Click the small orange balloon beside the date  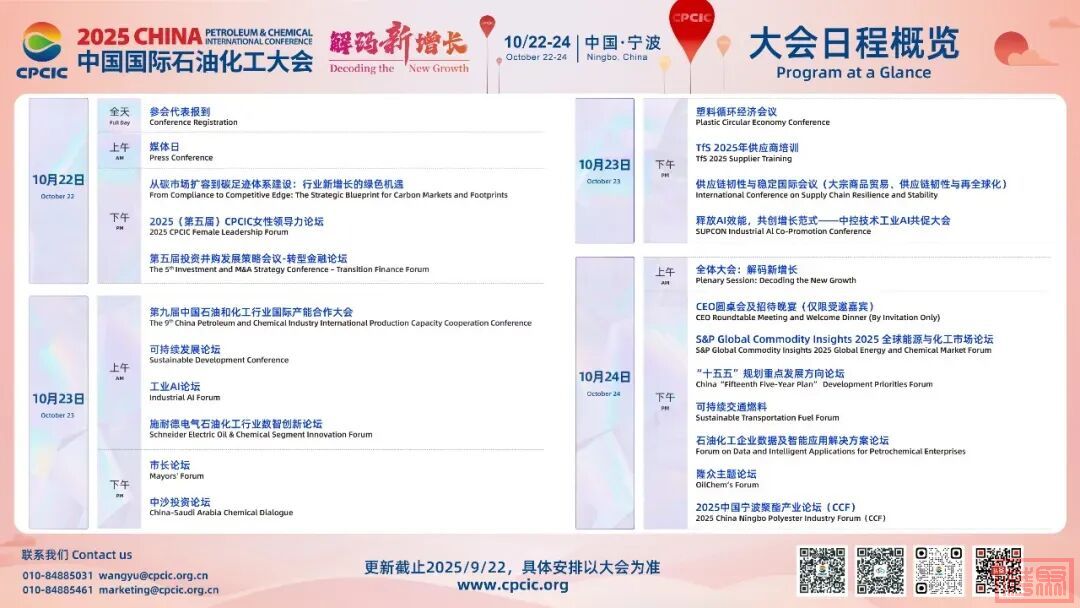point(723,46)
